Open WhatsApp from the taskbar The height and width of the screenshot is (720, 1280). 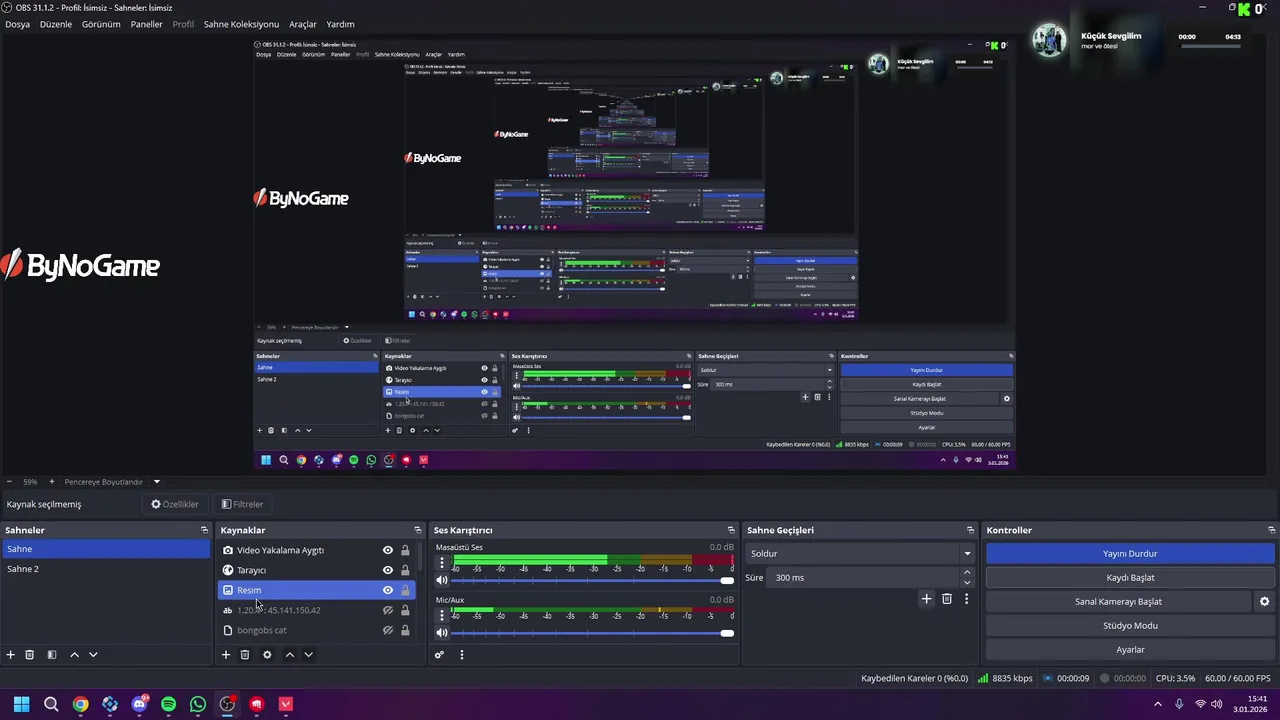pyautogui.click(x=198, y=704)
